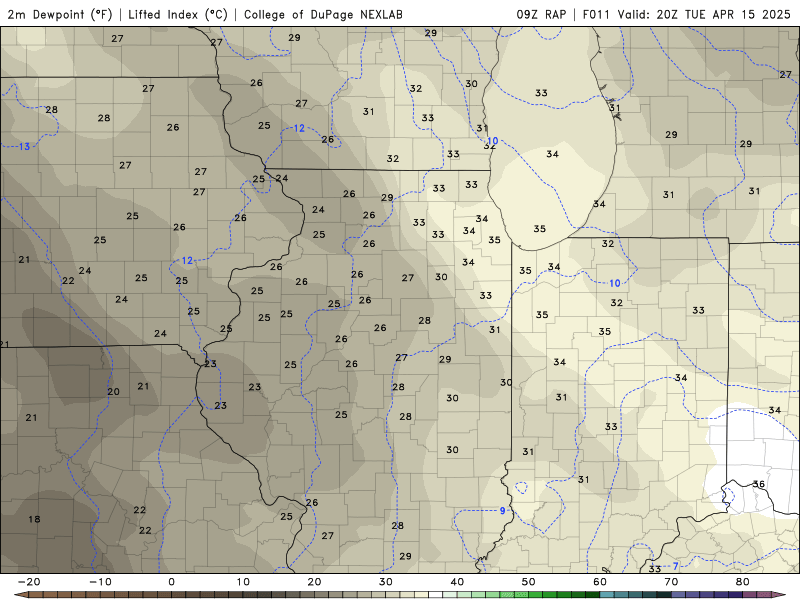Click the black dewpoint value "18" on the map
This screenshot has width=800, height=600.
click(x=34, y=519)
